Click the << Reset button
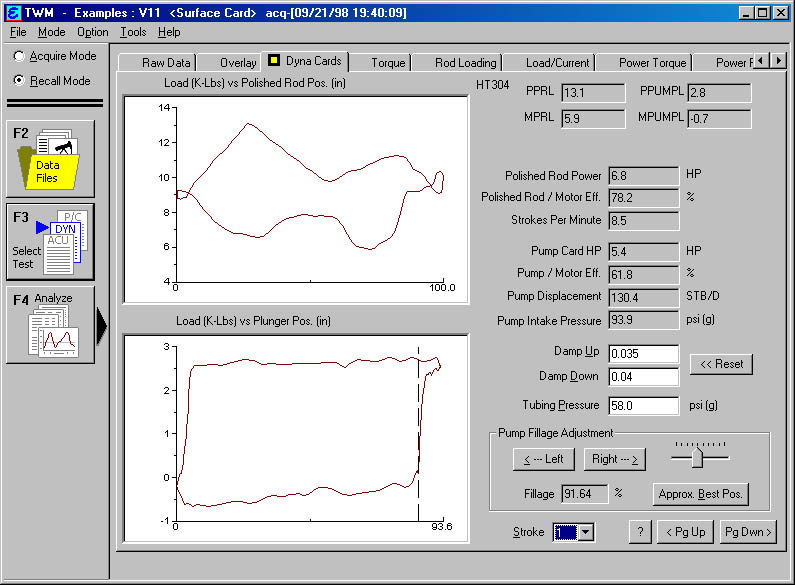Viewport: 795px width, 585px height. [721, 364]
